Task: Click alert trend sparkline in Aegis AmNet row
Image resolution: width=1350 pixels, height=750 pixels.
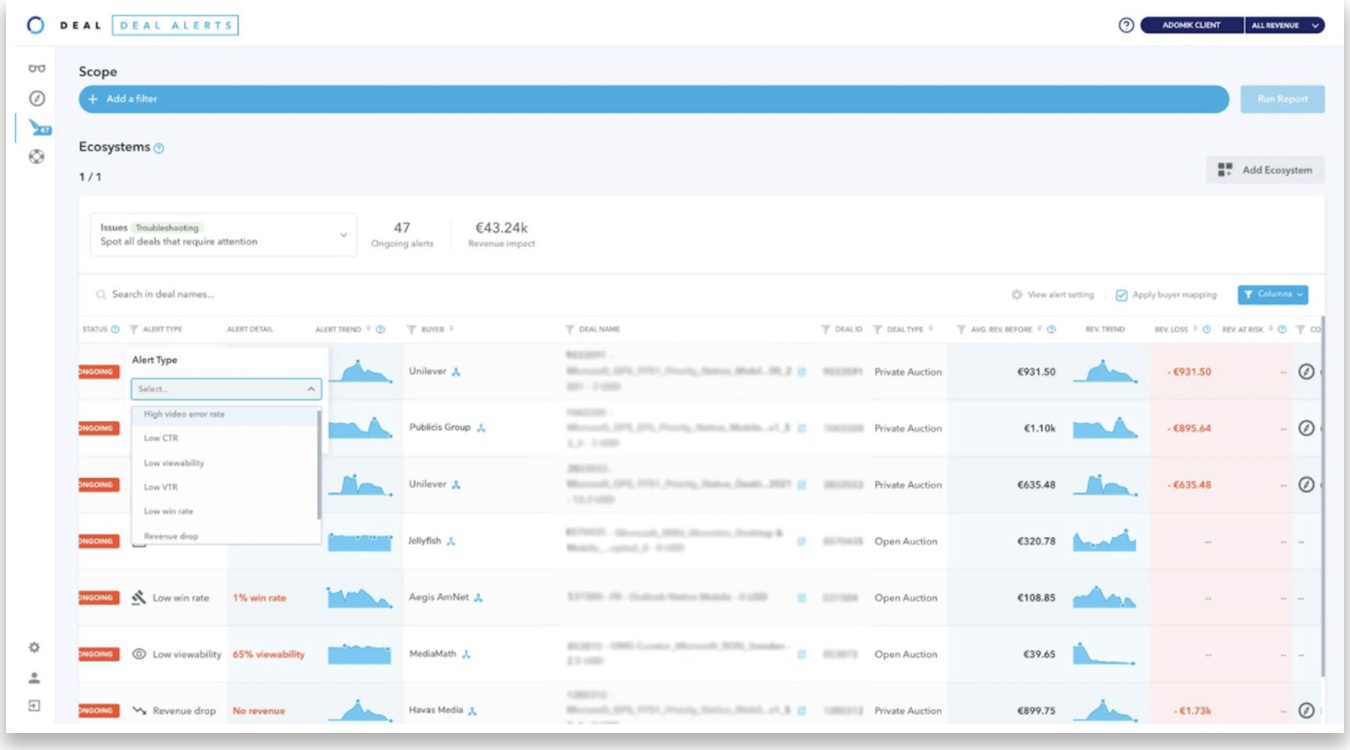Action: pos(360,598)
